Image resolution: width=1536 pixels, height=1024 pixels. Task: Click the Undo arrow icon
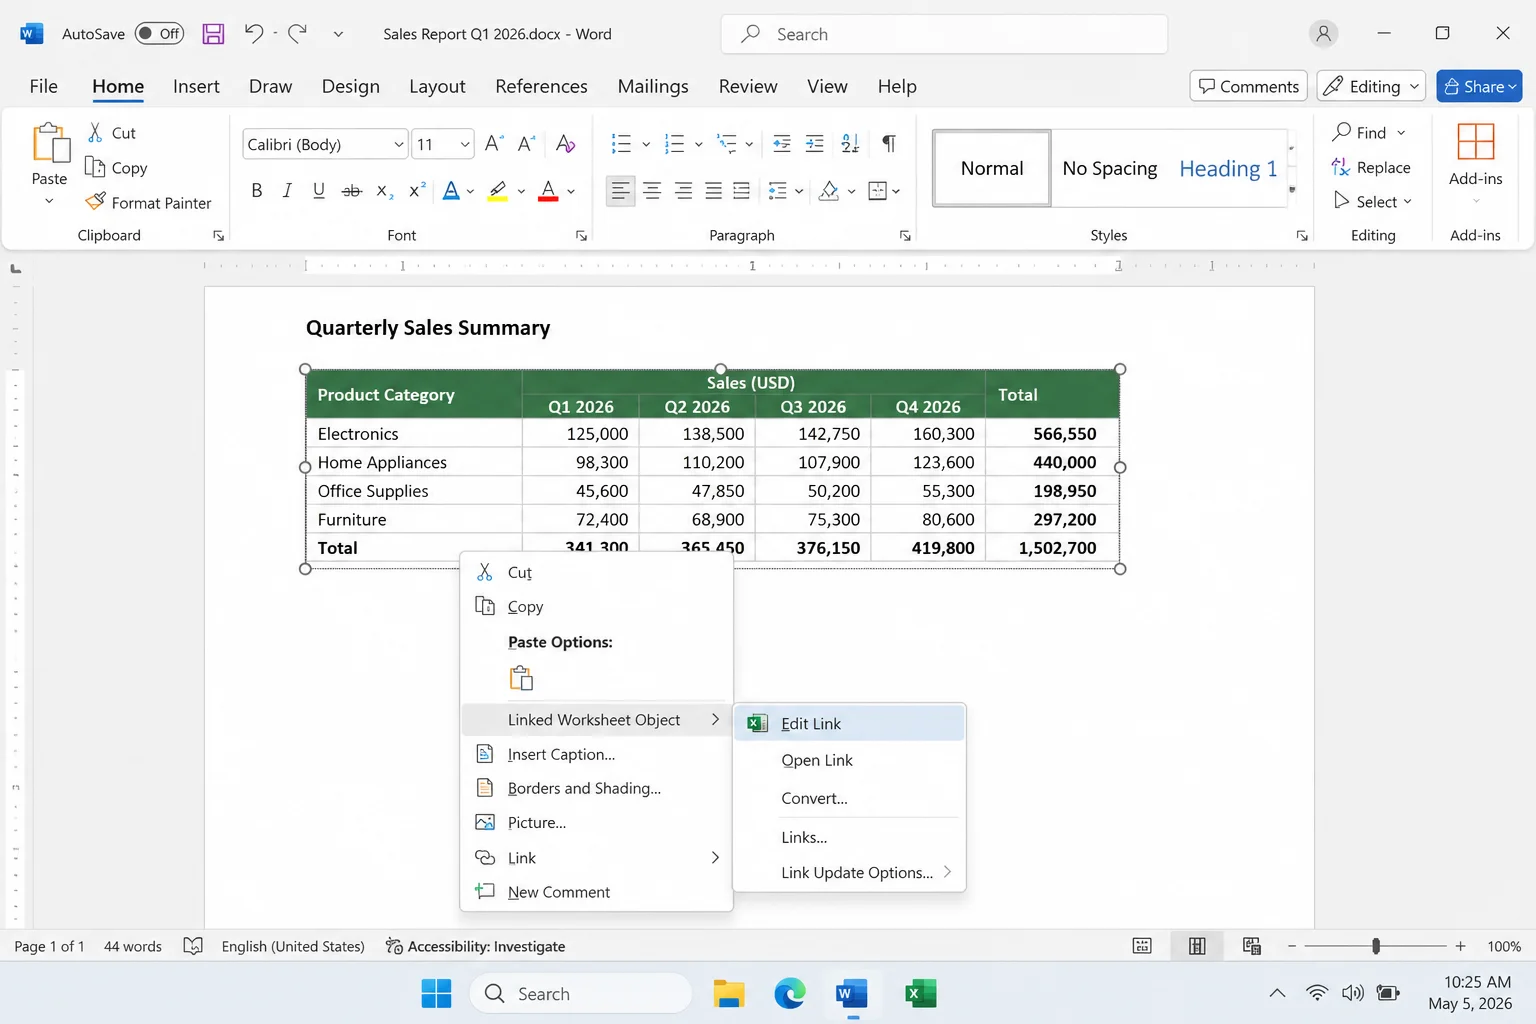(x=254, y=33)
